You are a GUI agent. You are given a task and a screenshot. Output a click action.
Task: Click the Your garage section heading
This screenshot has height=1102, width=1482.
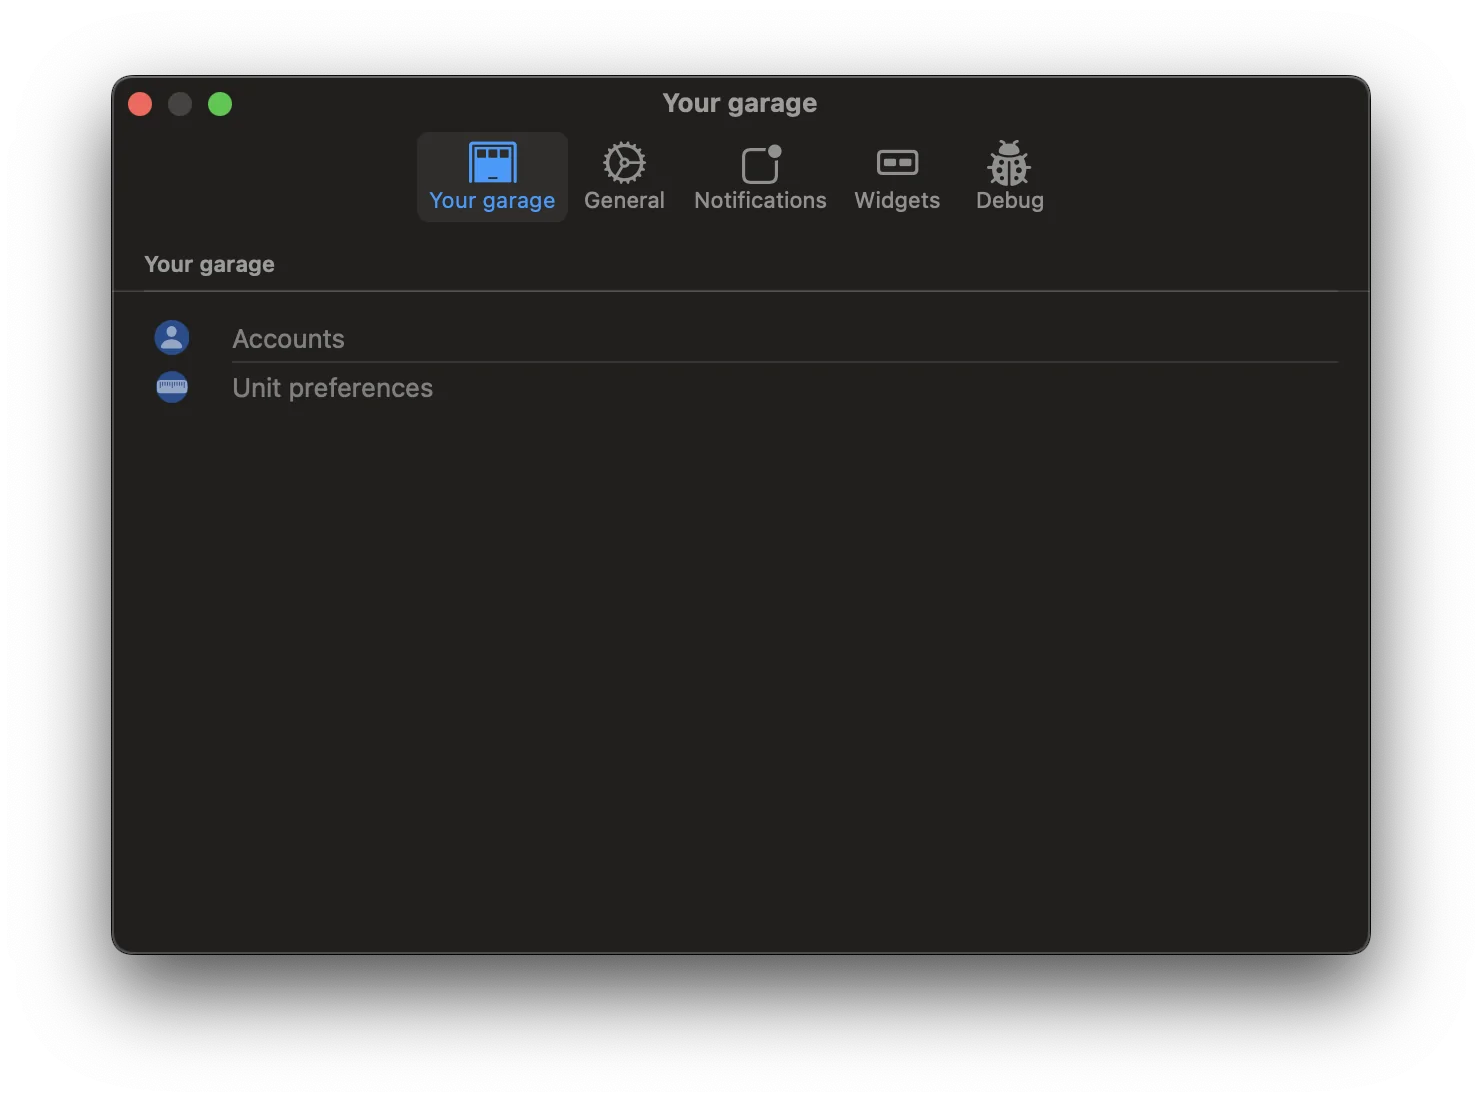pos(209,264)
